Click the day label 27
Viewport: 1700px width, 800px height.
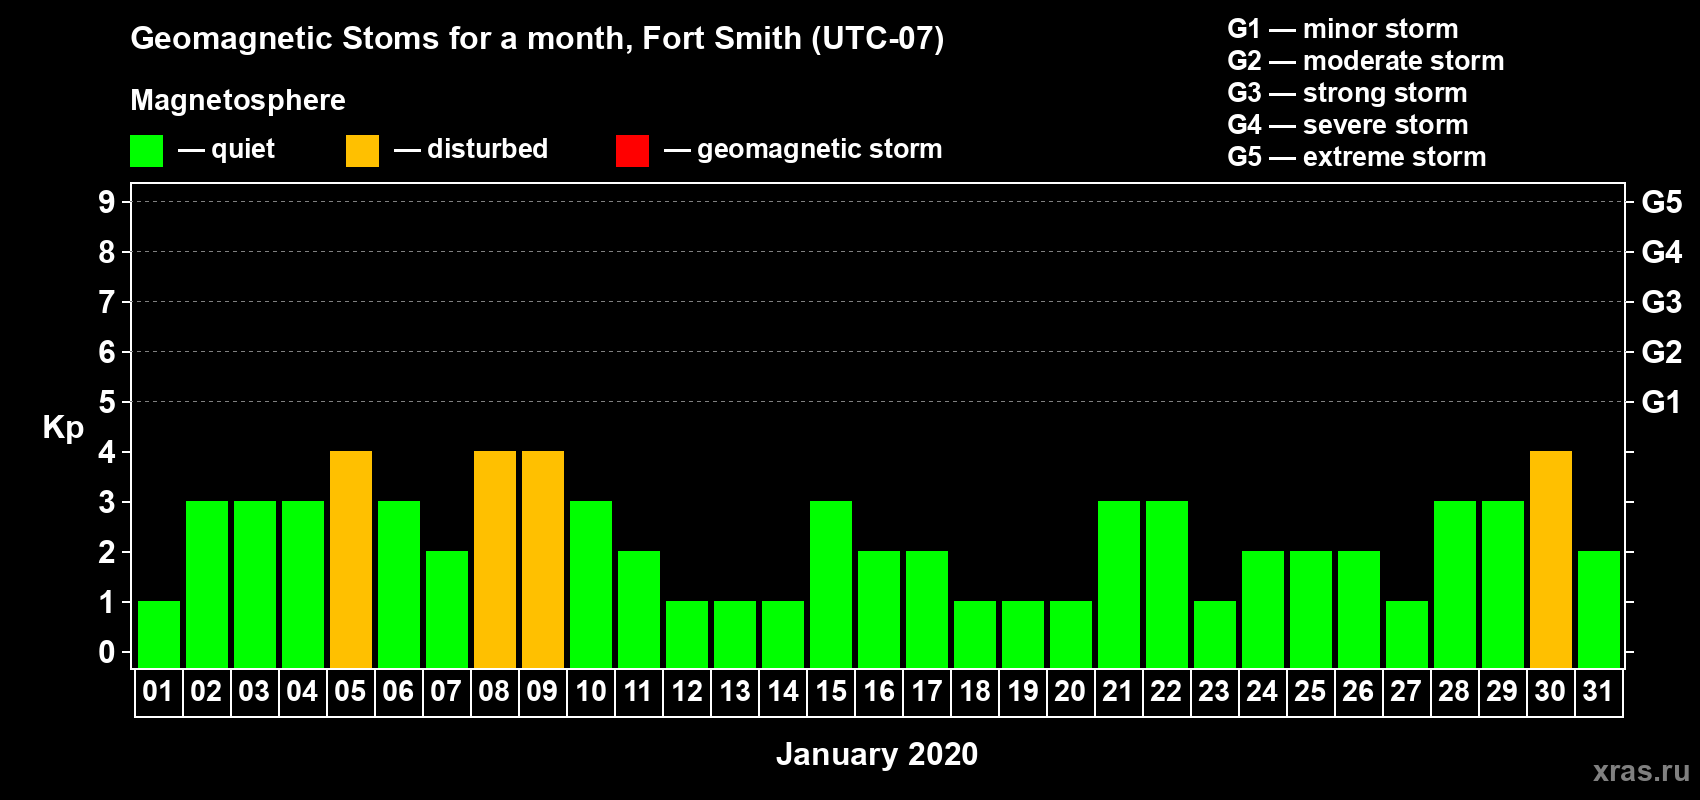pos(1407,692)
